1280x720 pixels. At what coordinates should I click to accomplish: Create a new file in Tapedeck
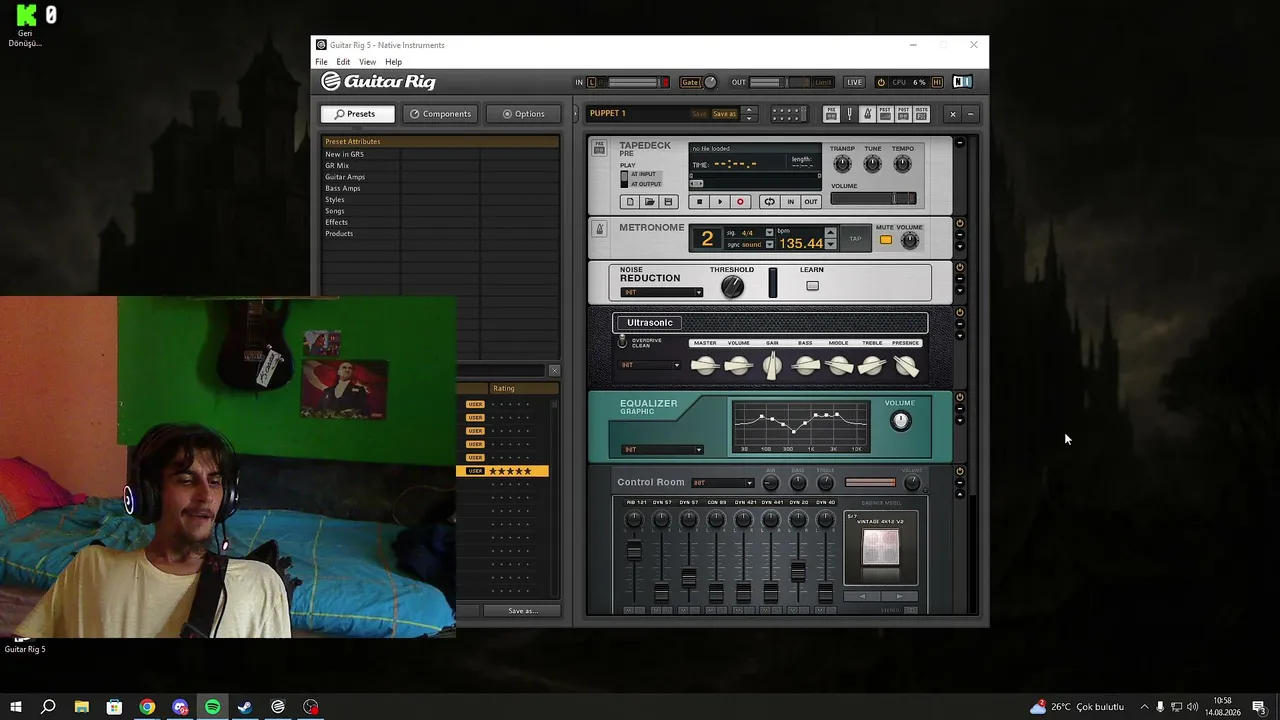pos(630,202)
